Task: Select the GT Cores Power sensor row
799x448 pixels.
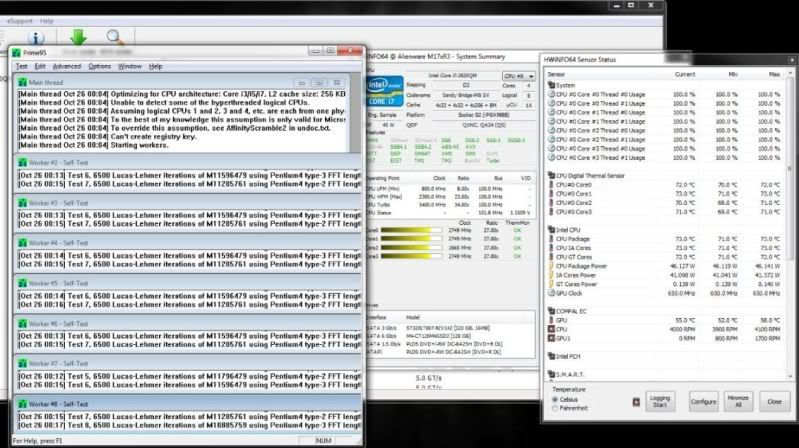Action: click(x=665, y=284)
